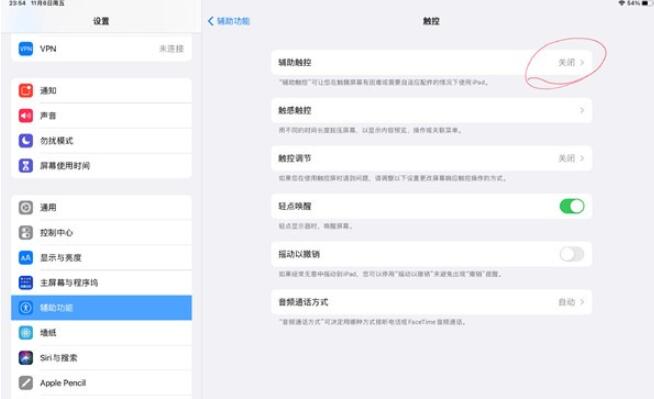Tap the 辅助功能 accessibility icon
654x399 pixels.
coord(25,308)
